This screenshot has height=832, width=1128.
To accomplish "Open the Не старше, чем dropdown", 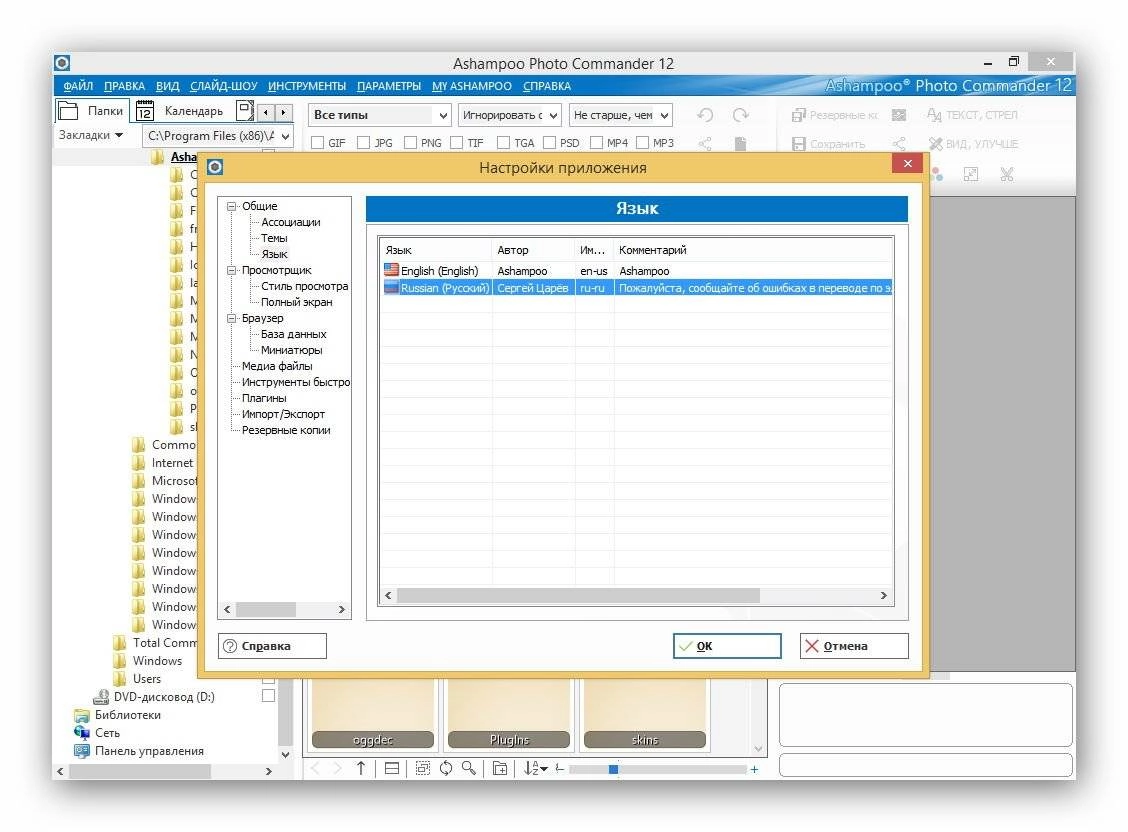I will (621, 115).
